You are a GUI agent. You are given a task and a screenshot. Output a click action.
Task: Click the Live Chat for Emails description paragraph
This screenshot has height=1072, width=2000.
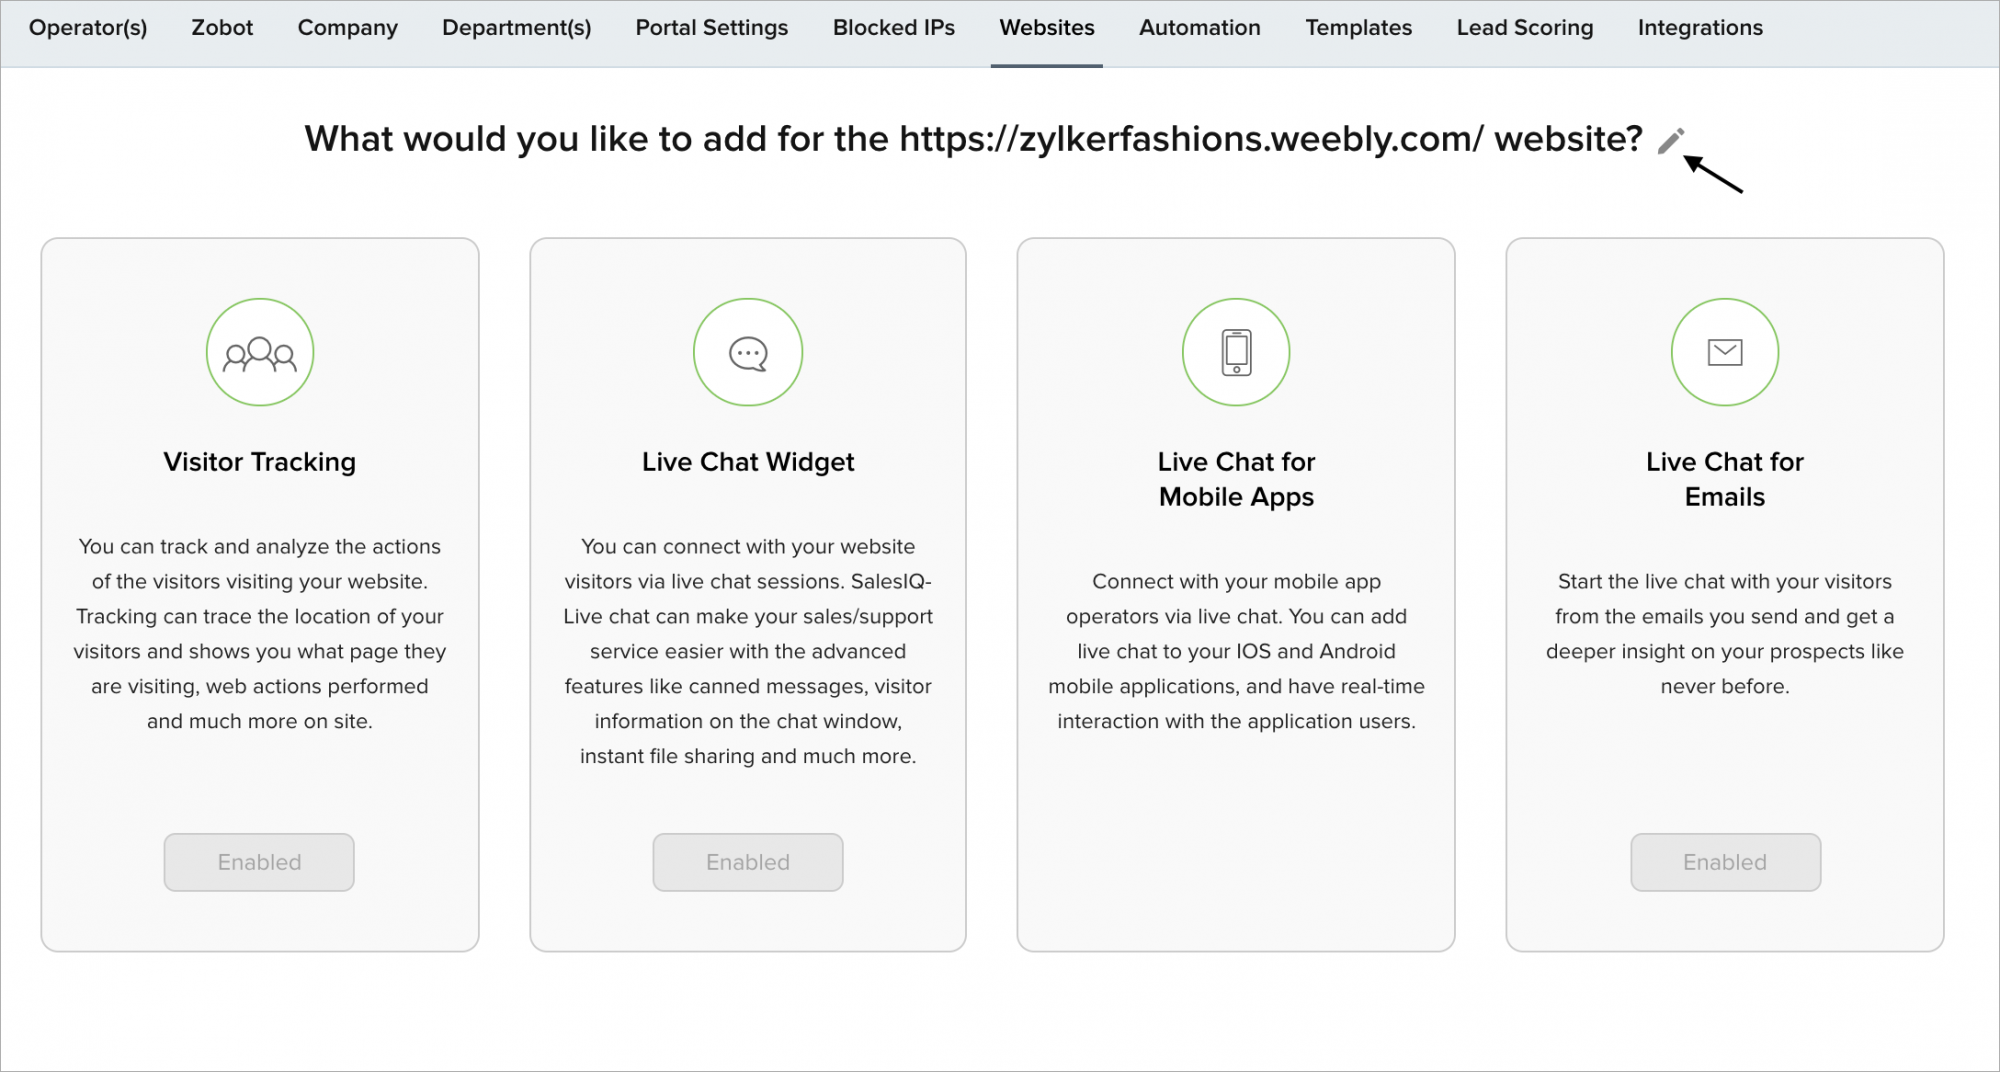1725,634
